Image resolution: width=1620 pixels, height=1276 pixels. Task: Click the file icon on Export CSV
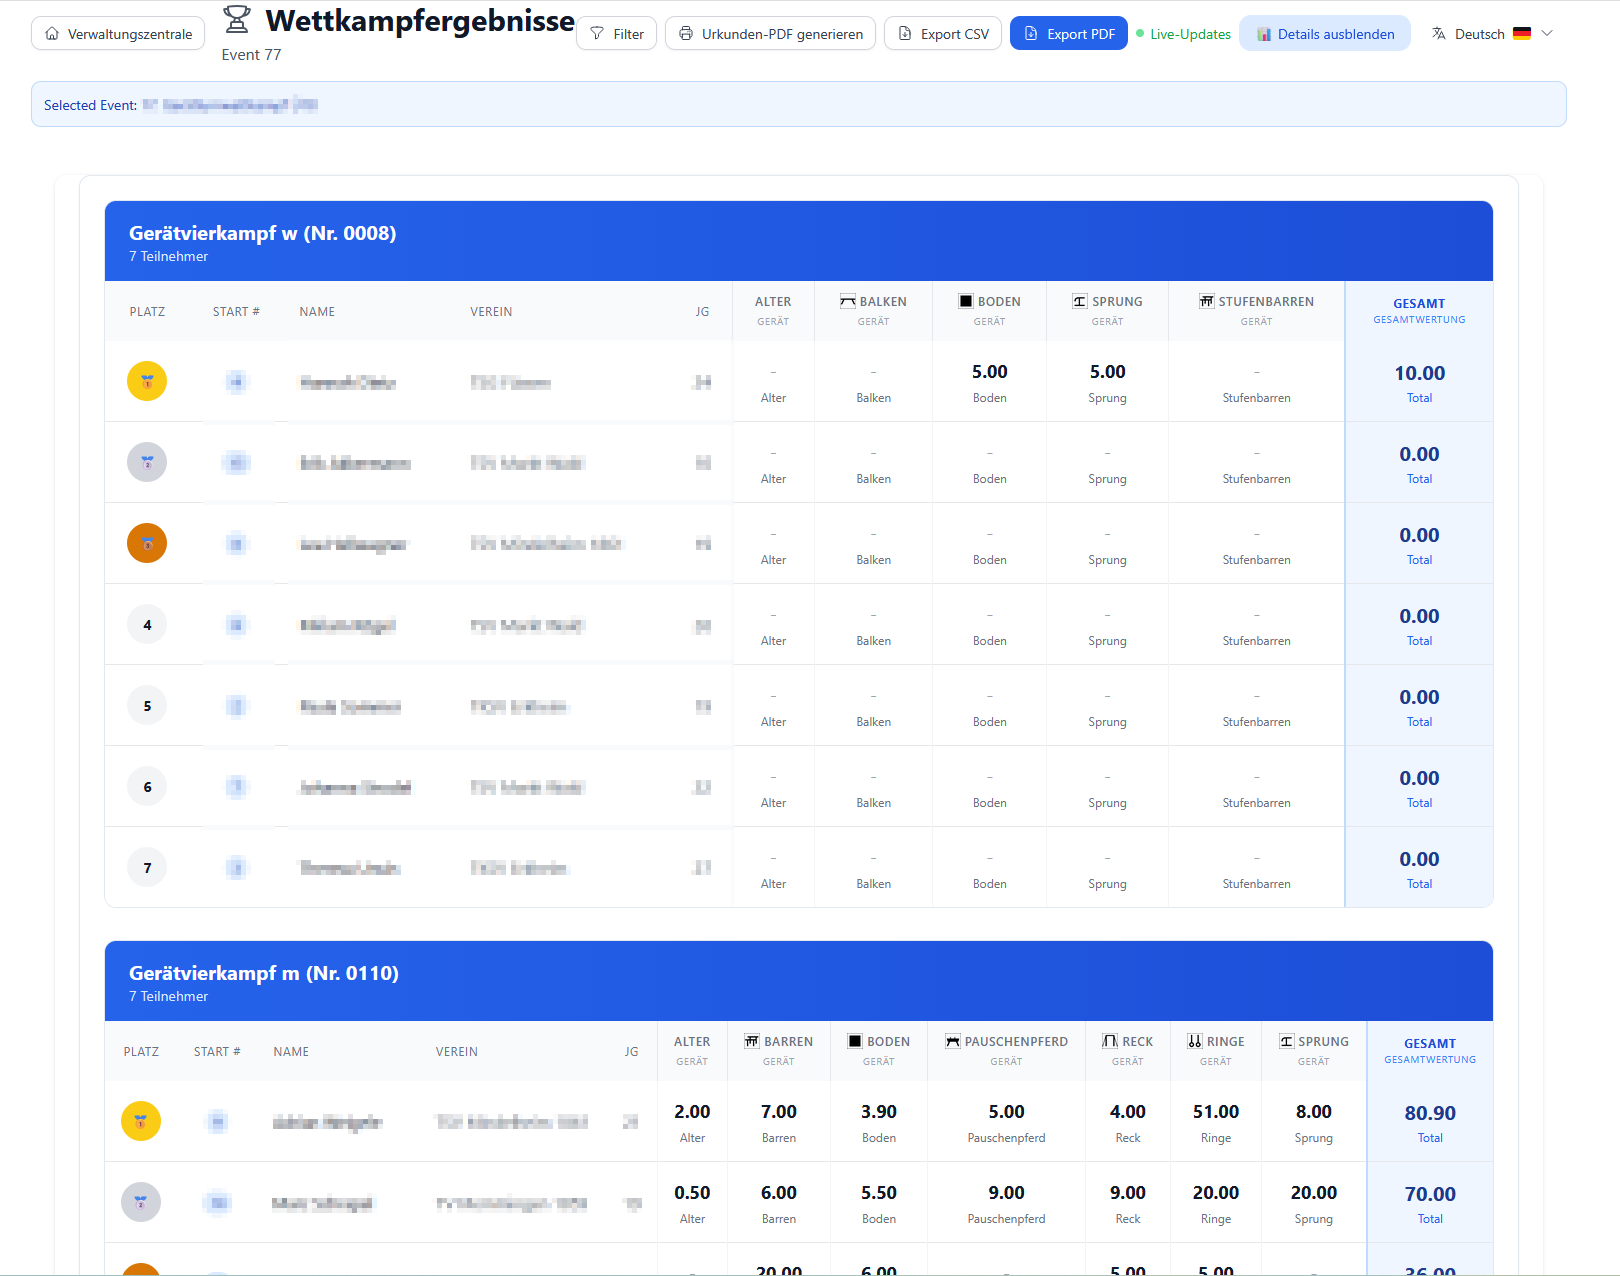coord(905,34)
